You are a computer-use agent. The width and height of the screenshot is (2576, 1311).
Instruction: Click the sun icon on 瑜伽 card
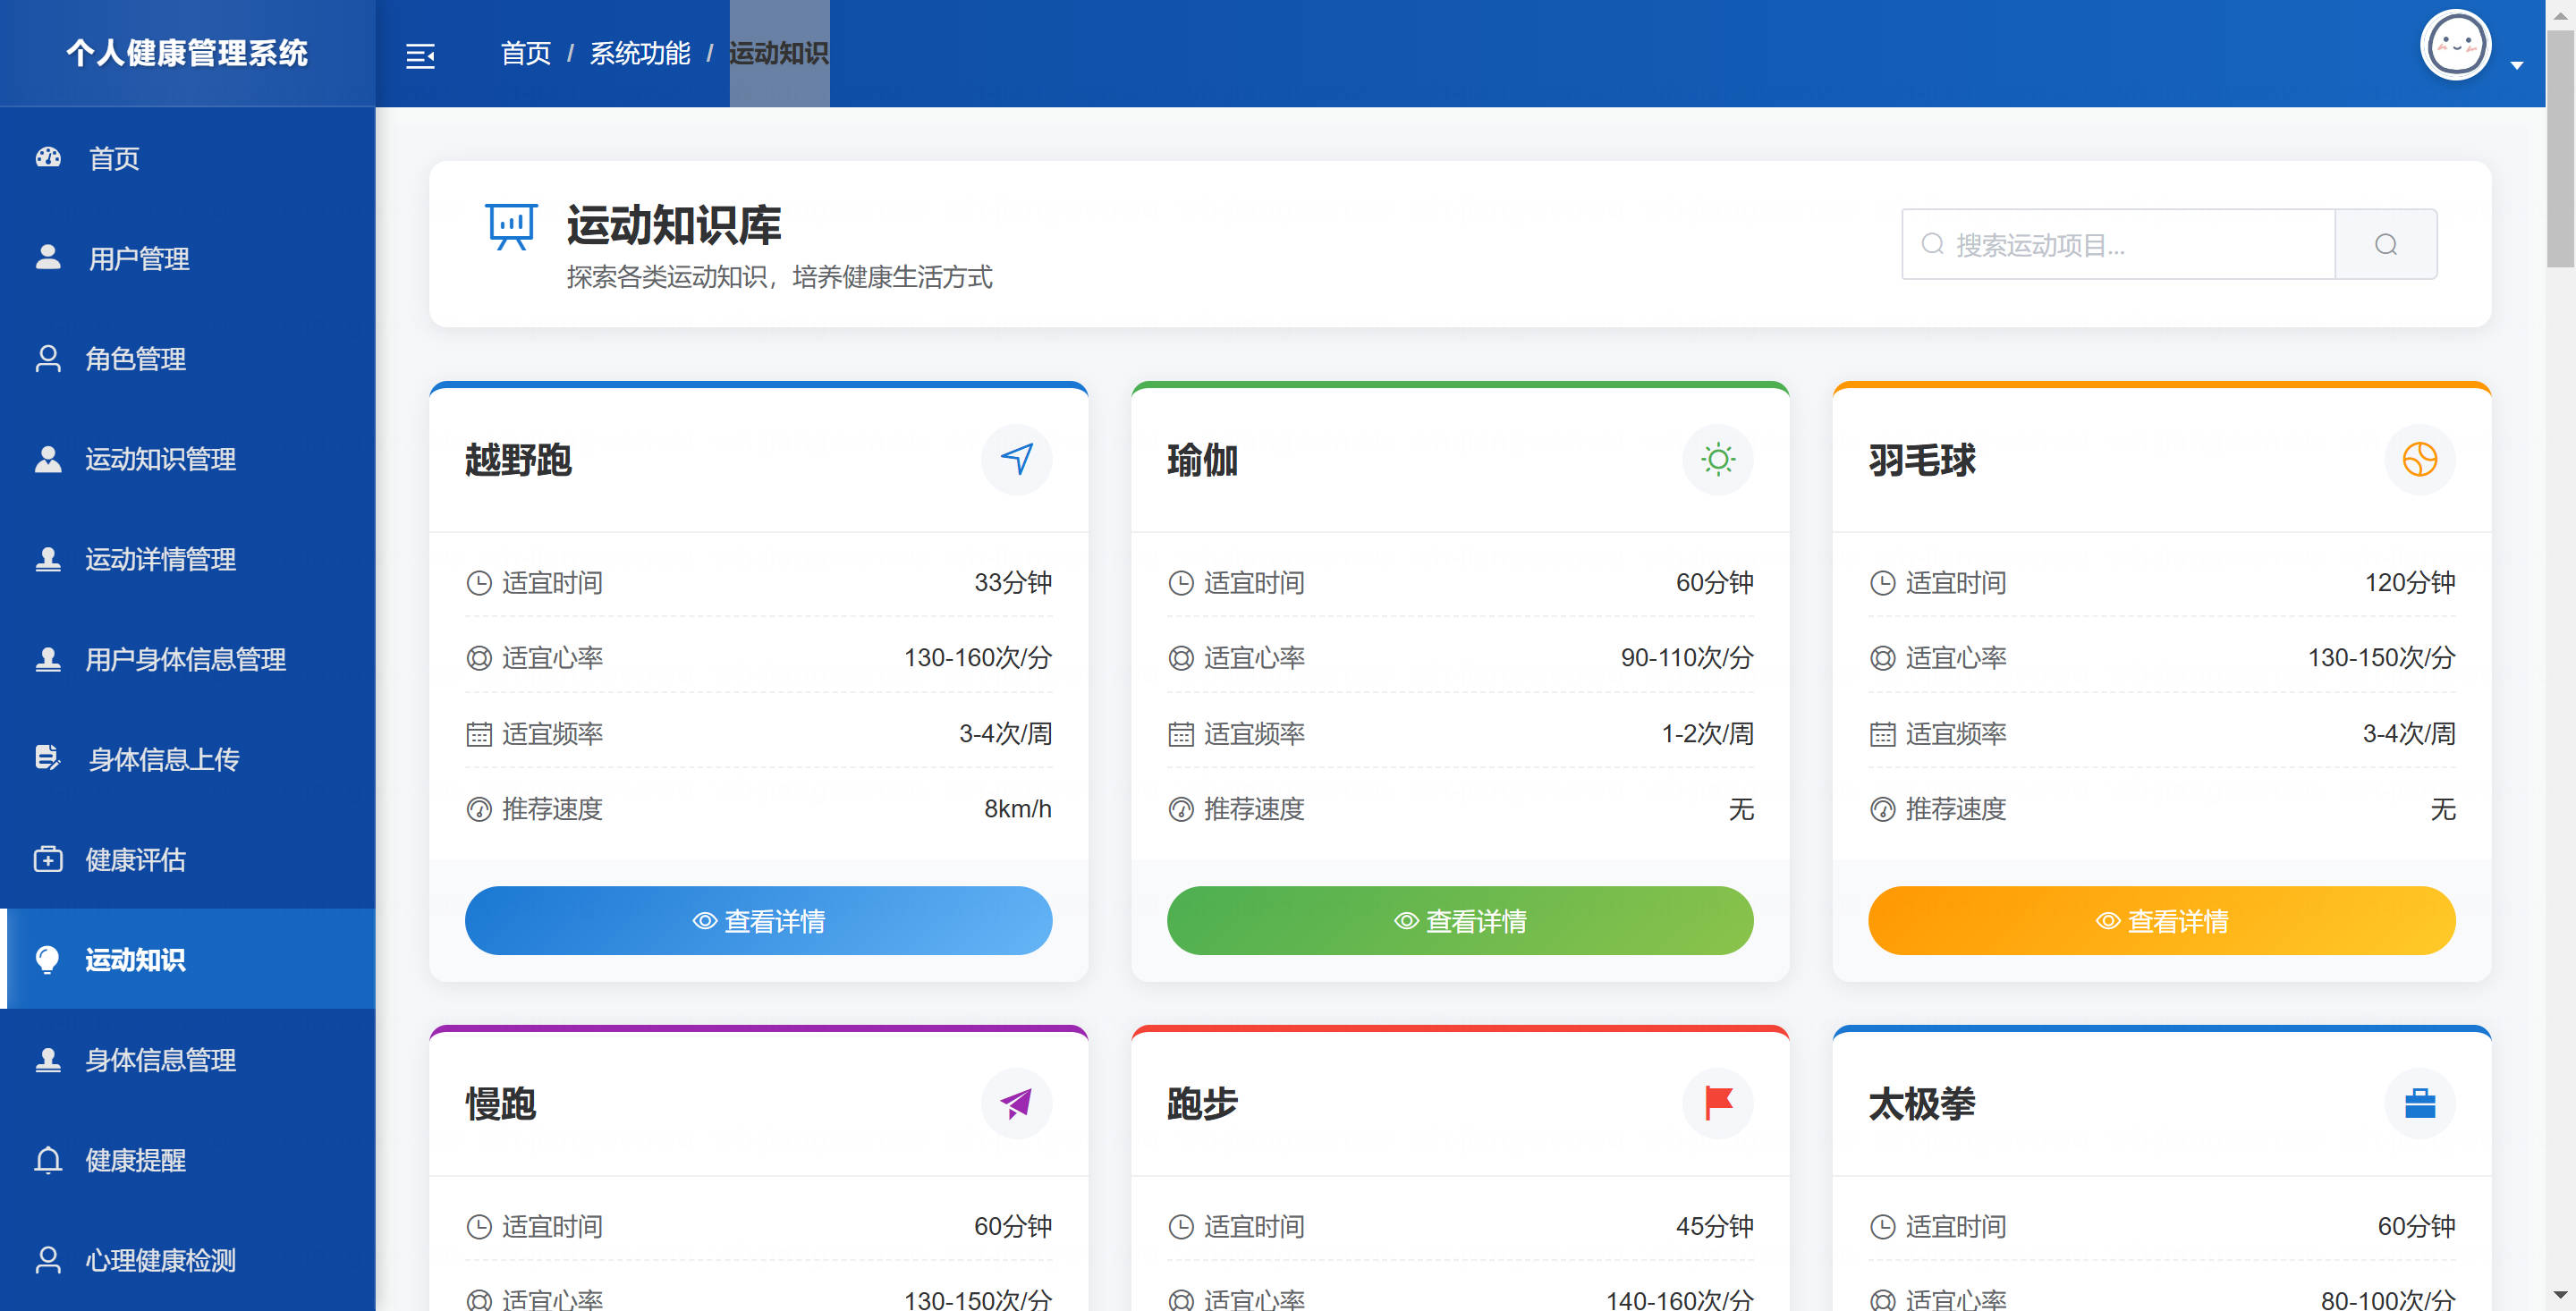pyautogui.click(x=1718, y=459)
